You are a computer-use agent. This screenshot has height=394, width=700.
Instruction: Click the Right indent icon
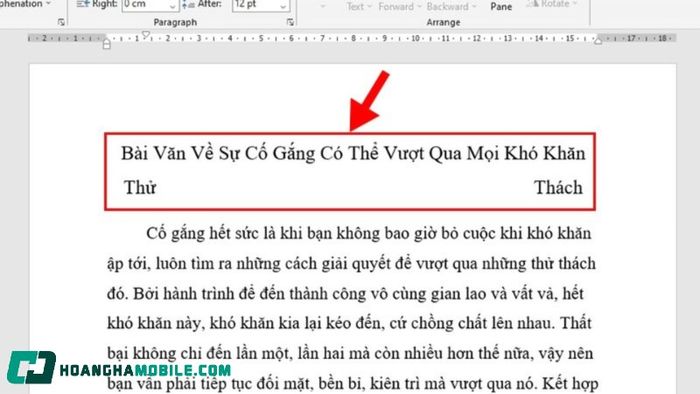pyautogui.click(x=83, y=4)
